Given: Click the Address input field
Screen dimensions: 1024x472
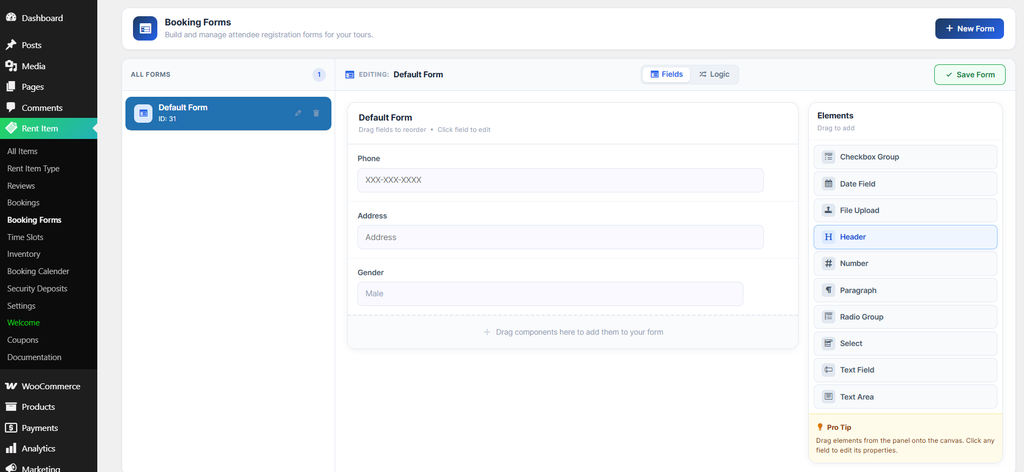Looking at the screenshot, I should tap(560, 237).
